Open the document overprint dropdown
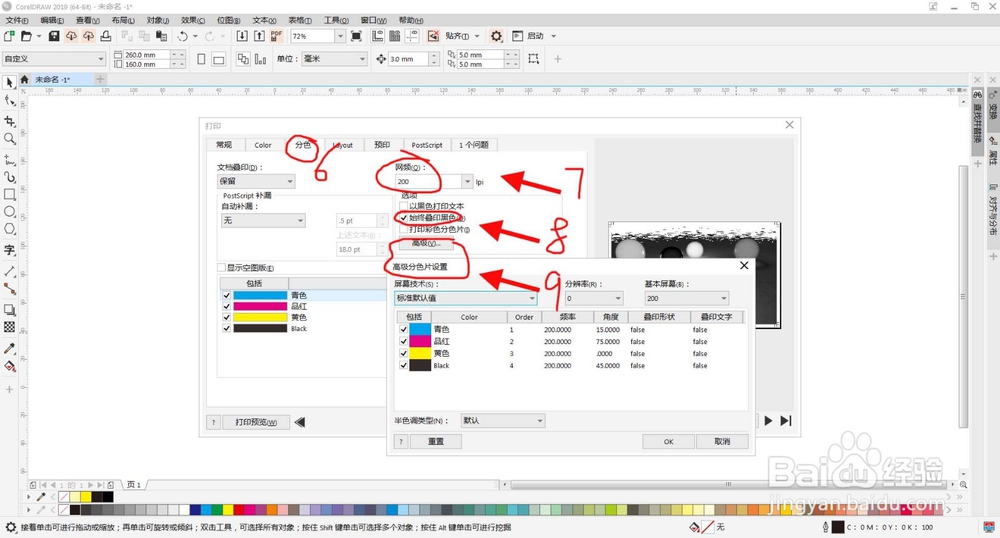 [256, 181]
